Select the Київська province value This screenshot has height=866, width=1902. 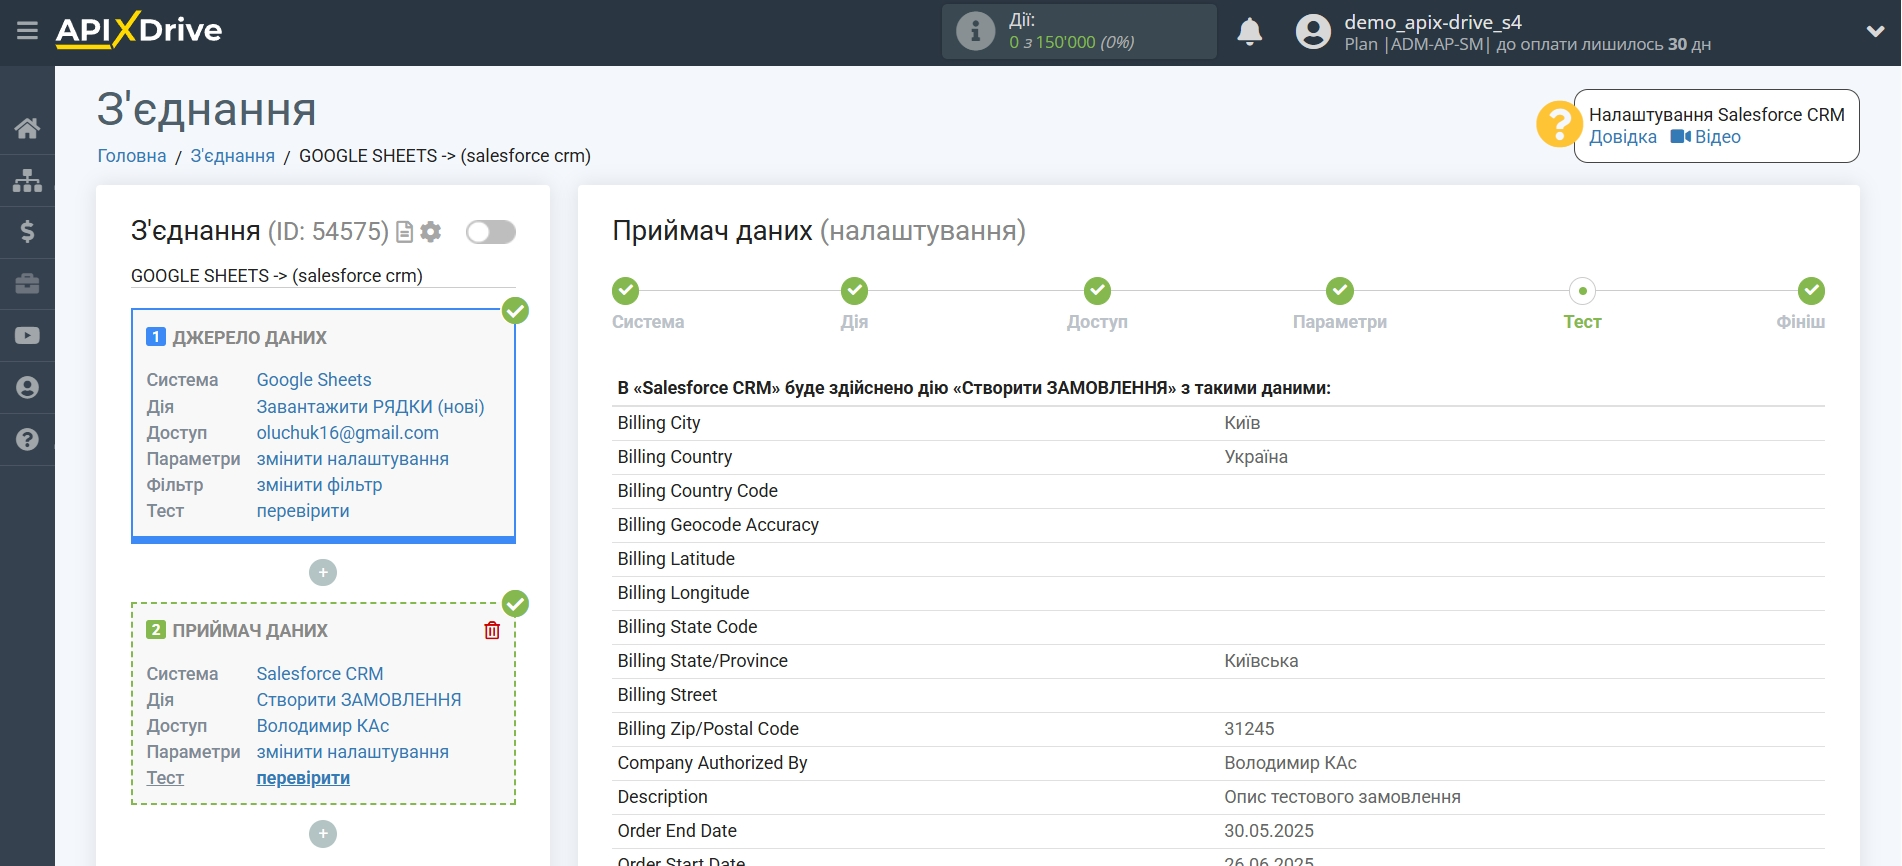(1261, 661)
